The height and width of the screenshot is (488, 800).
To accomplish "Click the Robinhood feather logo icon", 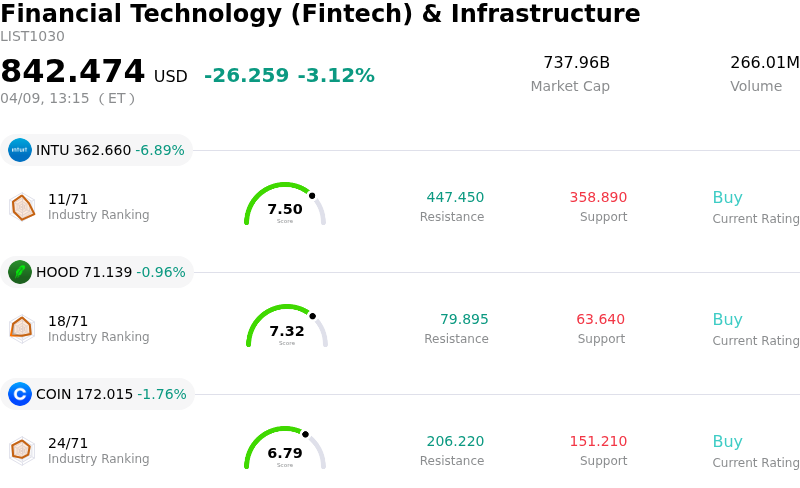I will (x=20, y=272).
